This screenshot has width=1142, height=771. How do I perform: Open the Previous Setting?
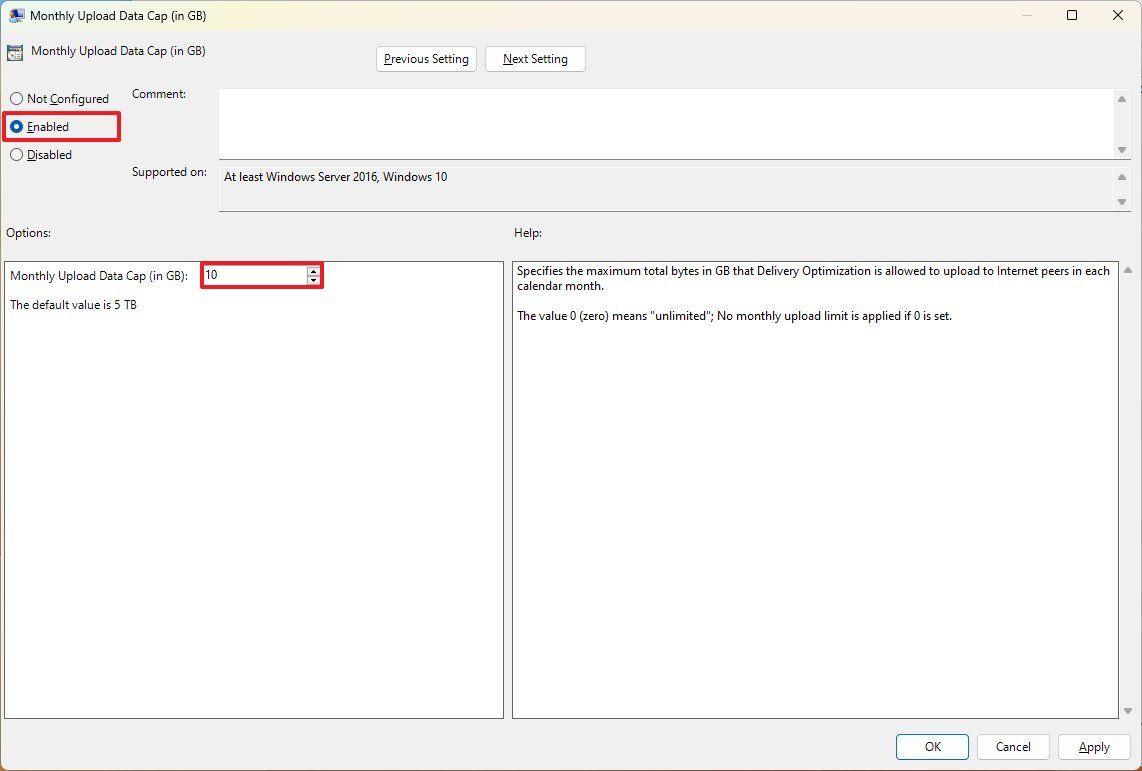(x=425, y=58)
